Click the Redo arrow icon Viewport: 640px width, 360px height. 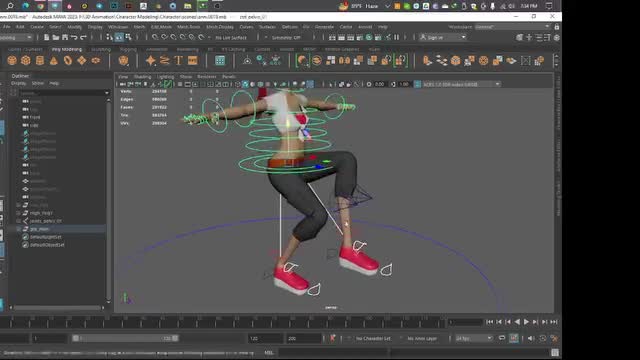tap(83, 38)
